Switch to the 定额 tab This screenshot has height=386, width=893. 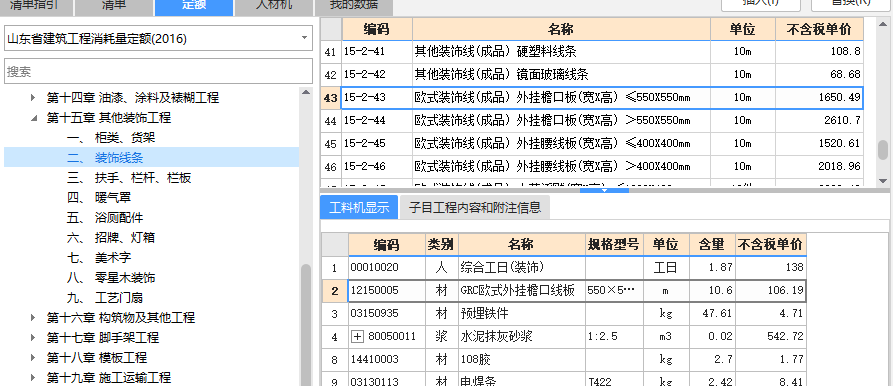[x=194, y=7]
